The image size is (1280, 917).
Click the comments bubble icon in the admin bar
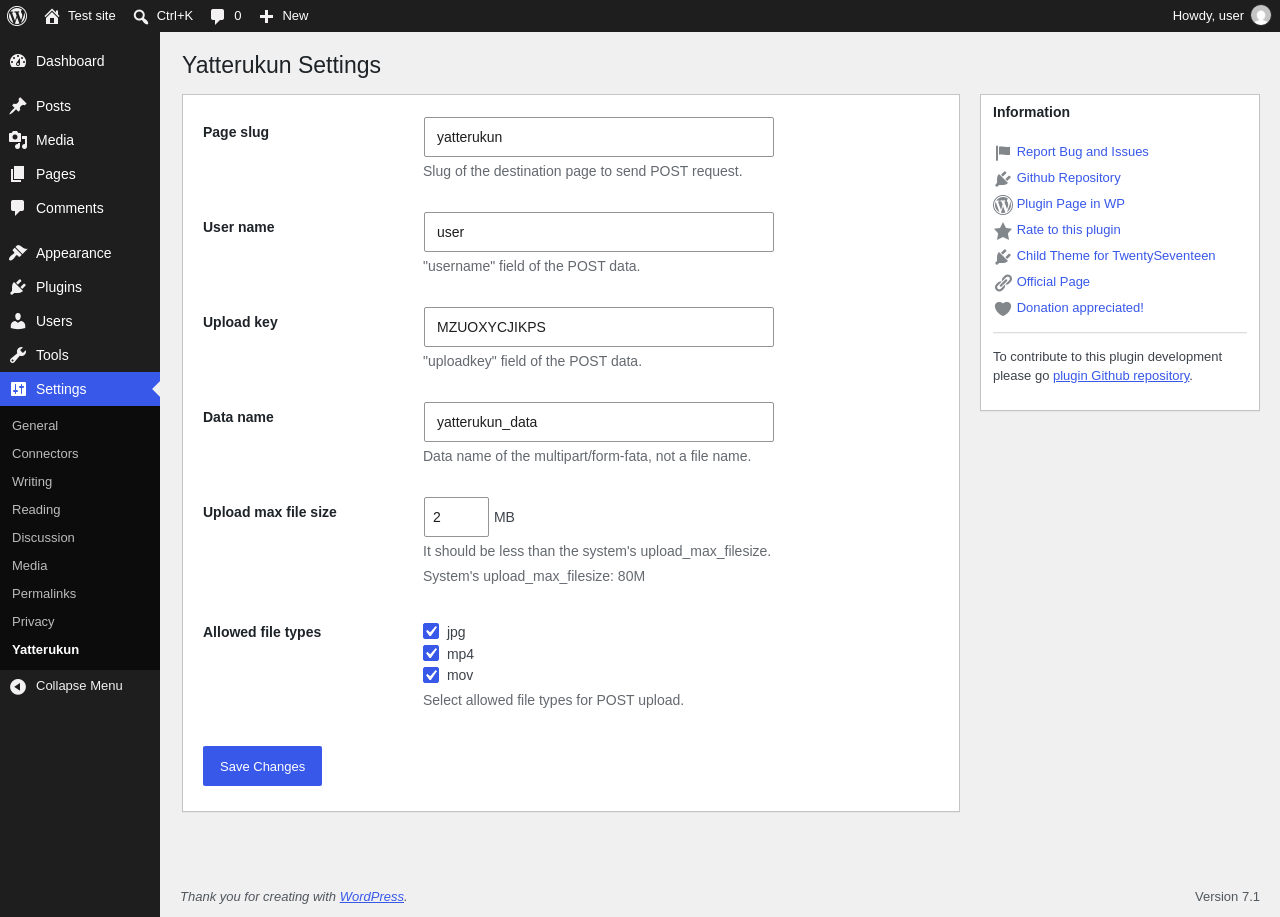click(x=218, y=16)
